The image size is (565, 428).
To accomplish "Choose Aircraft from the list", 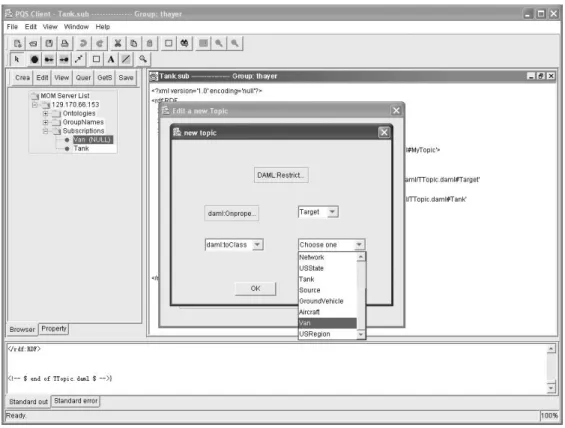I will (x=328, y=312).
